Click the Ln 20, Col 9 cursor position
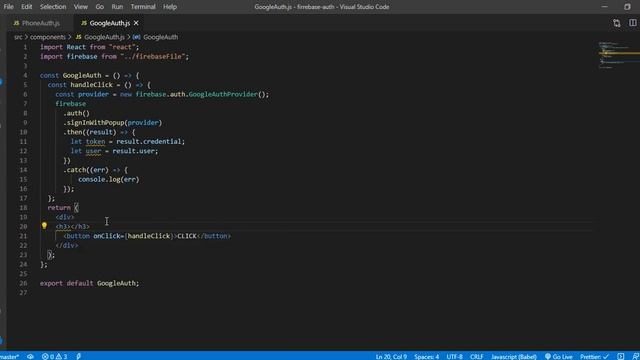The image size is (640, 360). pyautogui.click(x=391, y=356)
